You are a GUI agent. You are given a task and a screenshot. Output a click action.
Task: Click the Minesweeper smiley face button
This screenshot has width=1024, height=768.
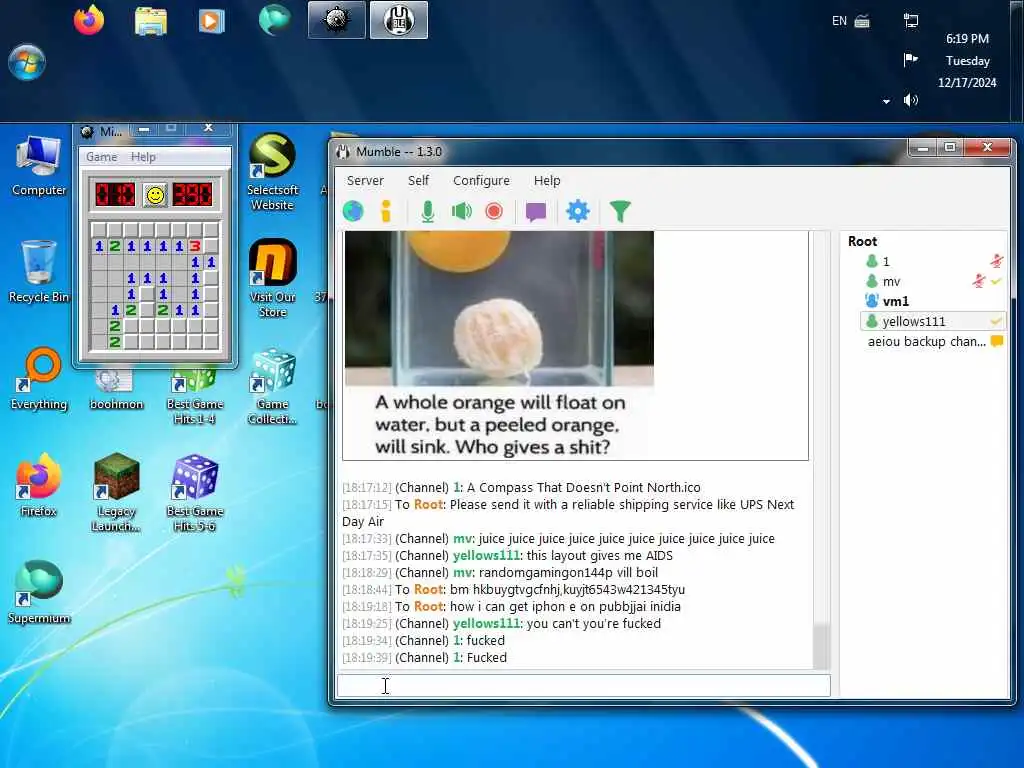tap(155, 195)
